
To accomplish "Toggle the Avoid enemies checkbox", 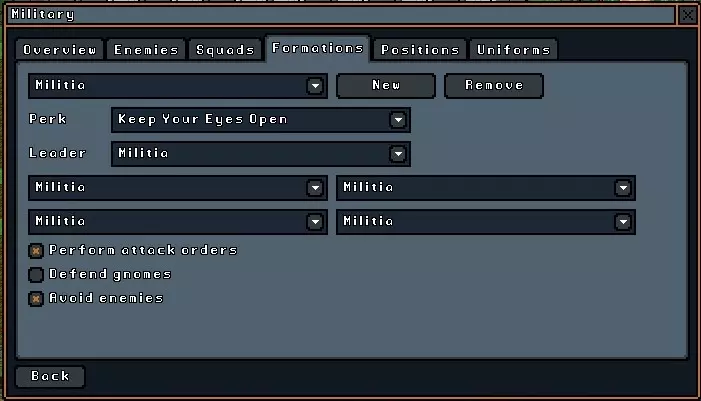I will [x=36, y=299].
